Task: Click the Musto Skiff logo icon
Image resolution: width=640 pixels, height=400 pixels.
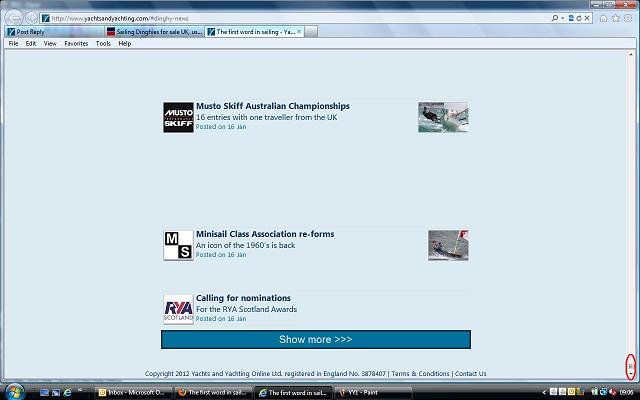Action: [178, 118]
